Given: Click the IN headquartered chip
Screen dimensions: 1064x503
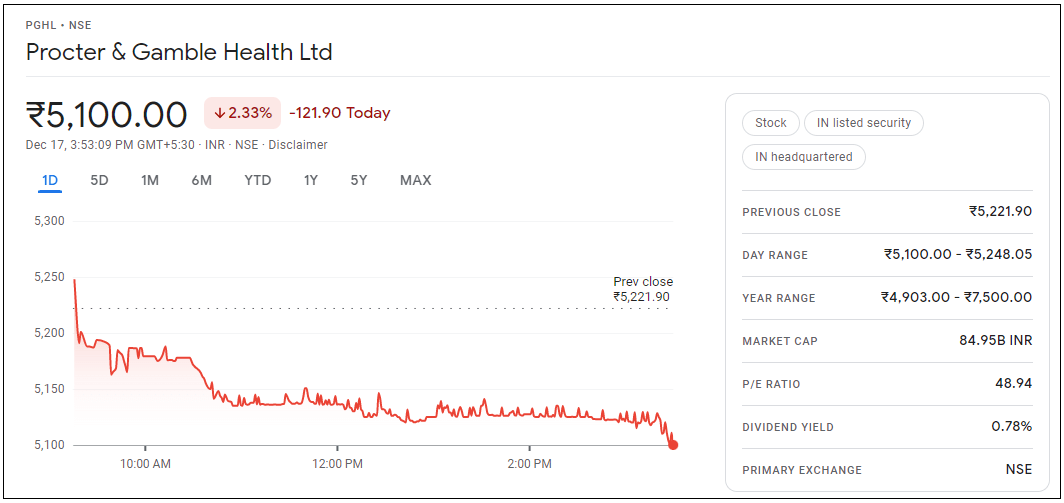Looking at the screenshot, I should [x=803, y=157].
